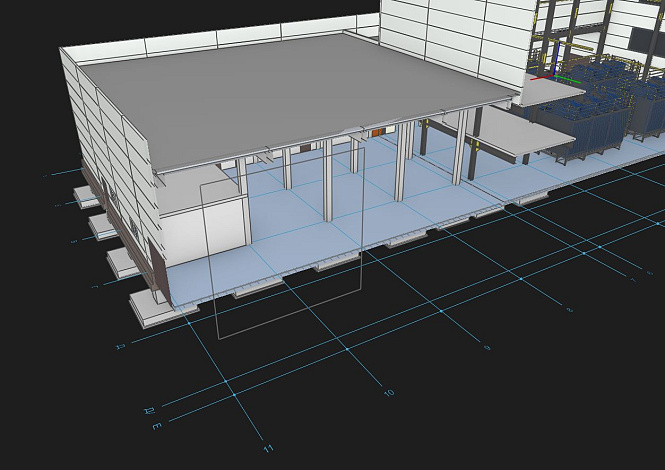665x470 pixels.
Task: Select grid line label 11
Action: [267, 448]
